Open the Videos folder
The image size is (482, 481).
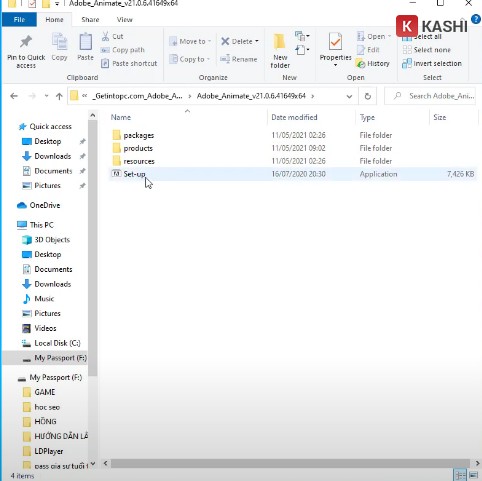pyautogui.click(x=45, y=328)
